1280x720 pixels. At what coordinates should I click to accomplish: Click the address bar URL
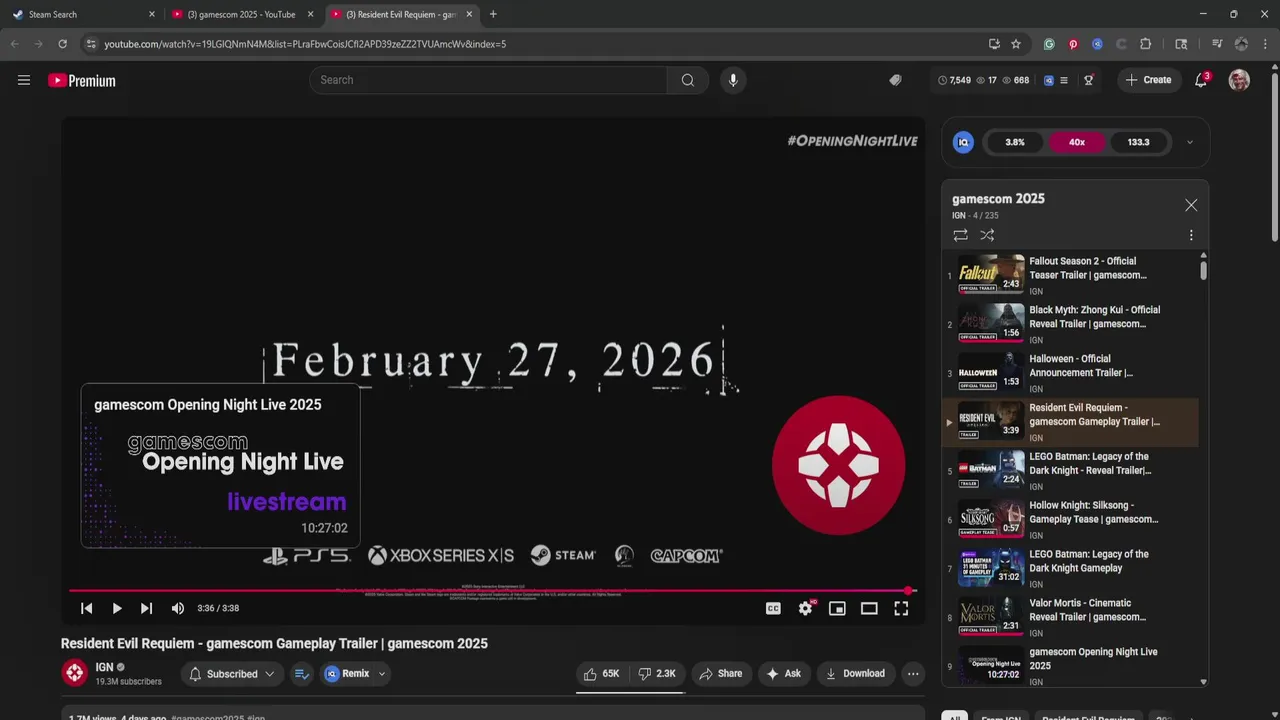[305, 44]
